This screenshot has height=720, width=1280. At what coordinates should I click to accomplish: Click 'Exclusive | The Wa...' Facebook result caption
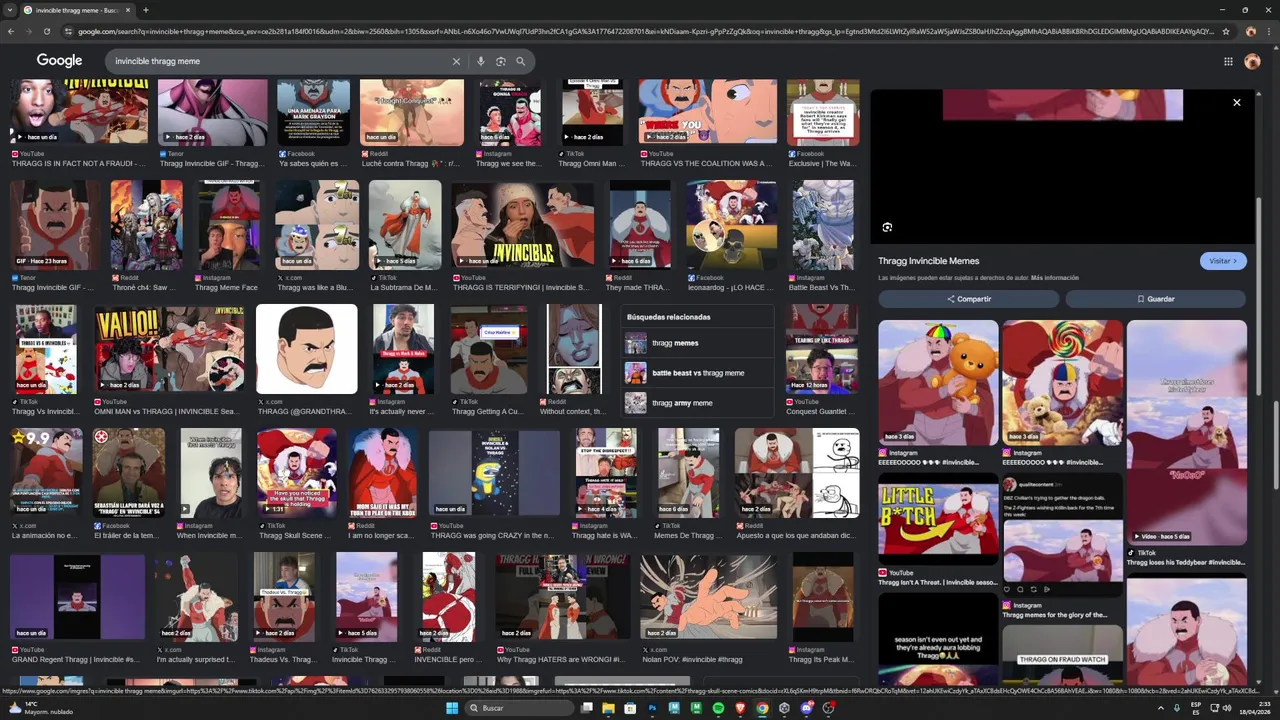click(x=822, y=163)
